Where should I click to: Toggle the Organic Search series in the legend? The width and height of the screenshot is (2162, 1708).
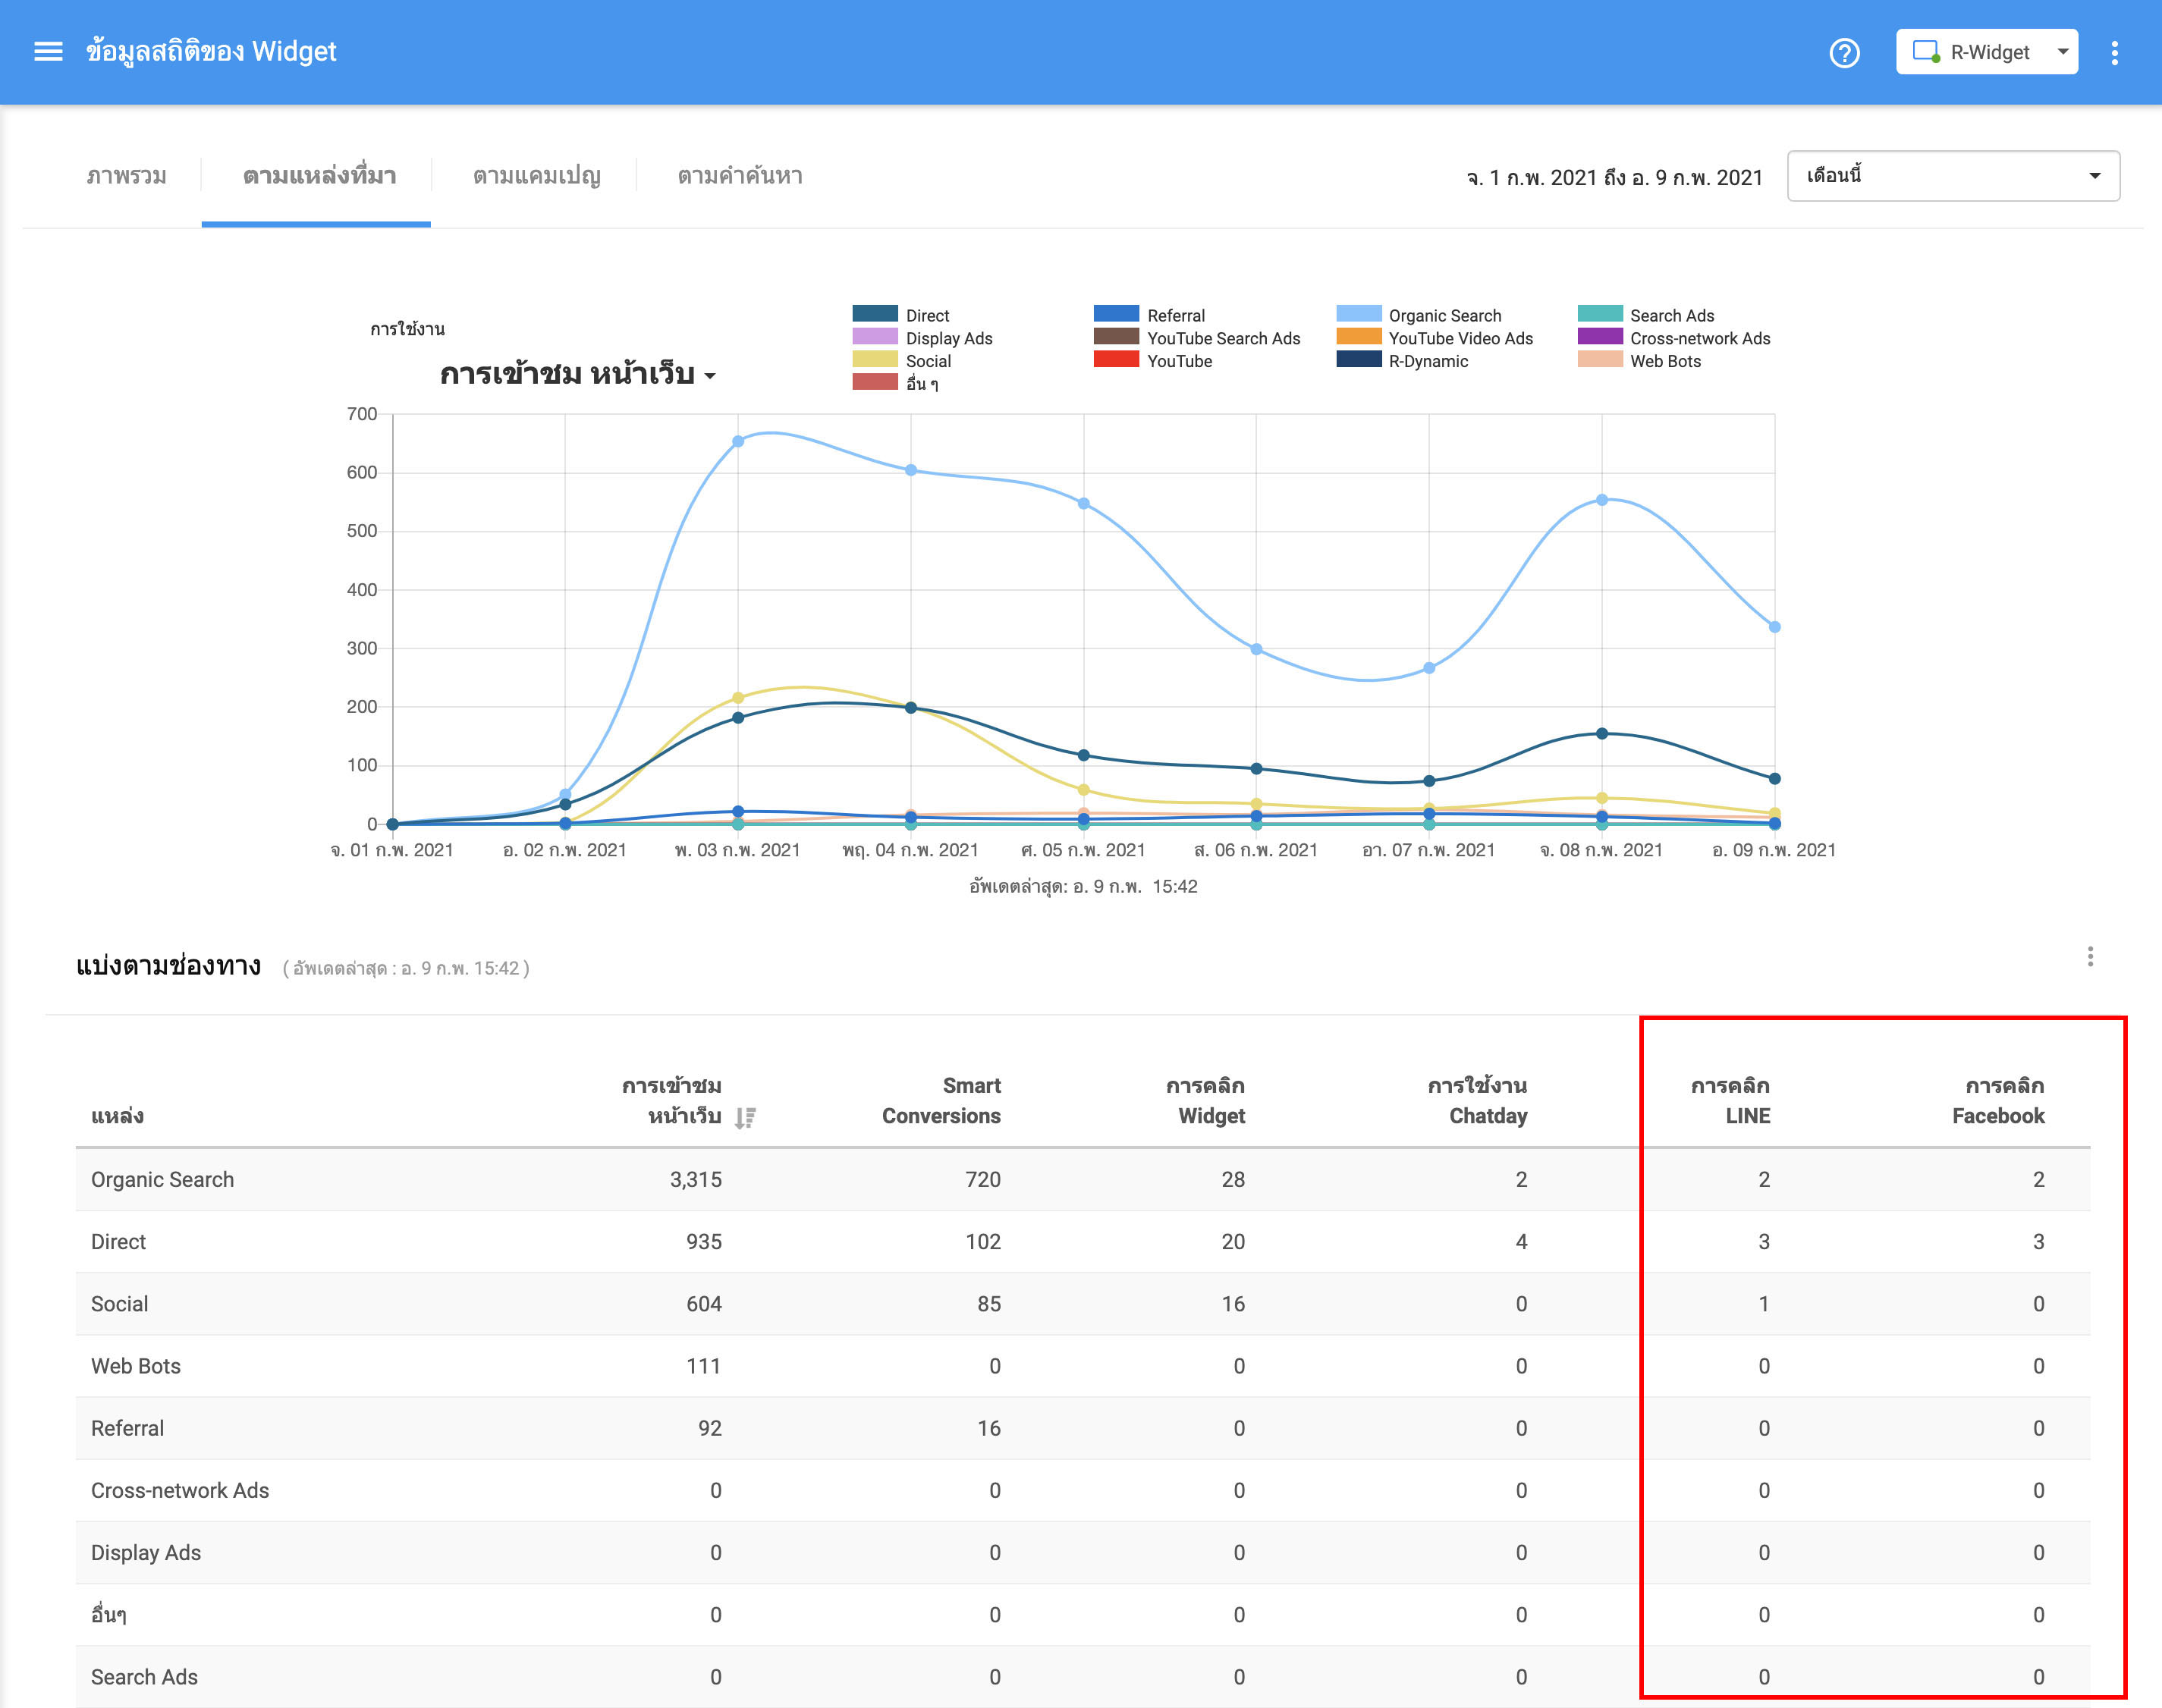pyautogui.click(x=1444, y=315)
